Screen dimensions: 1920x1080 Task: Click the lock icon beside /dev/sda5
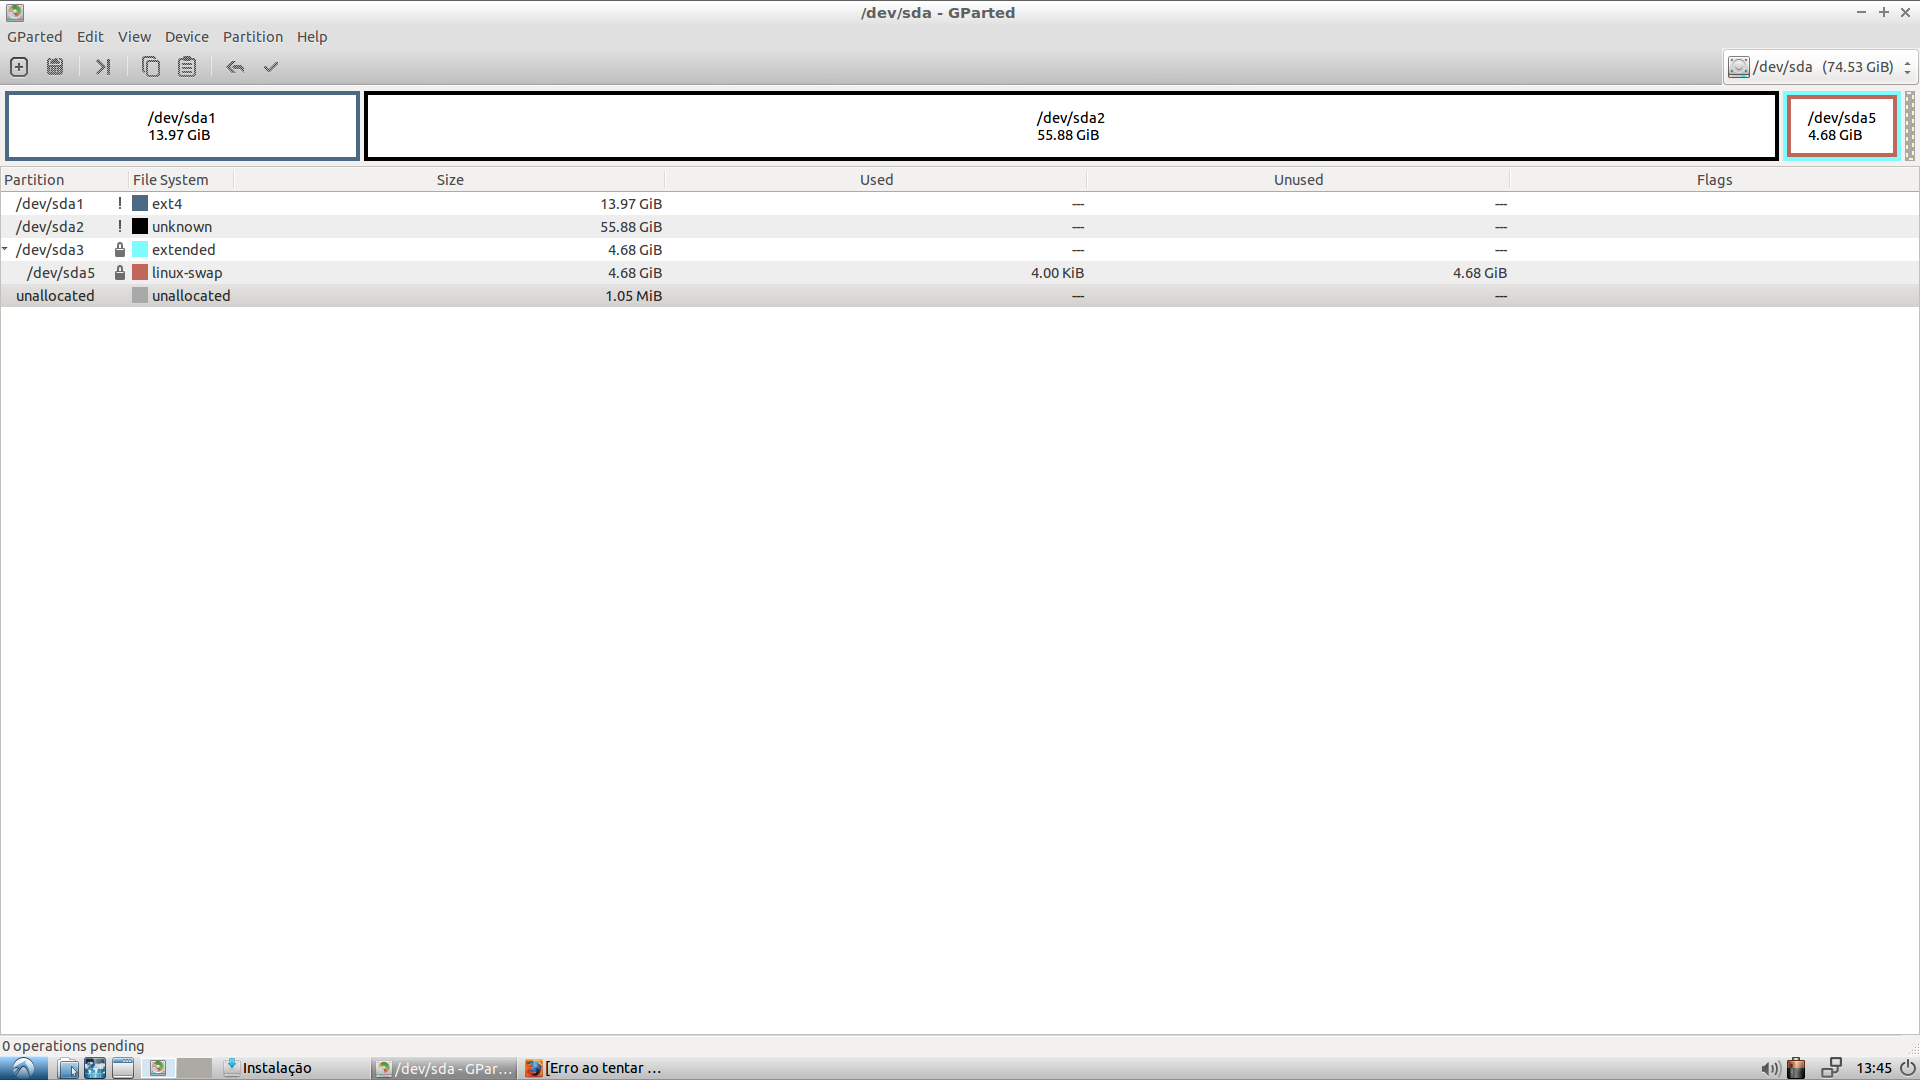coord(120,273)
